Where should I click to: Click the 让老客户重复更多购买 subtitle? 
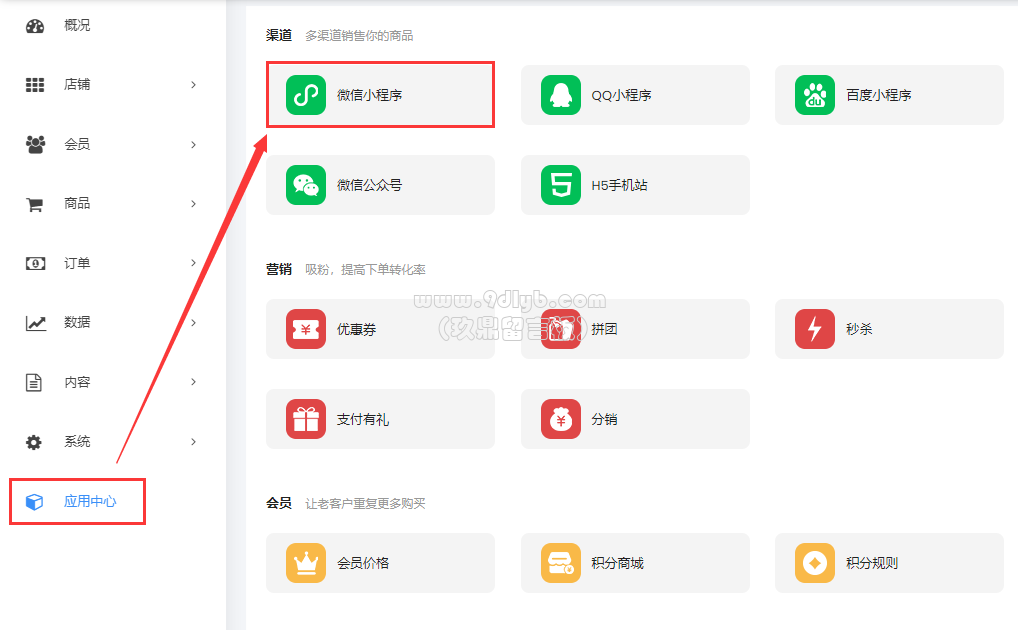(x=366, y=503)
